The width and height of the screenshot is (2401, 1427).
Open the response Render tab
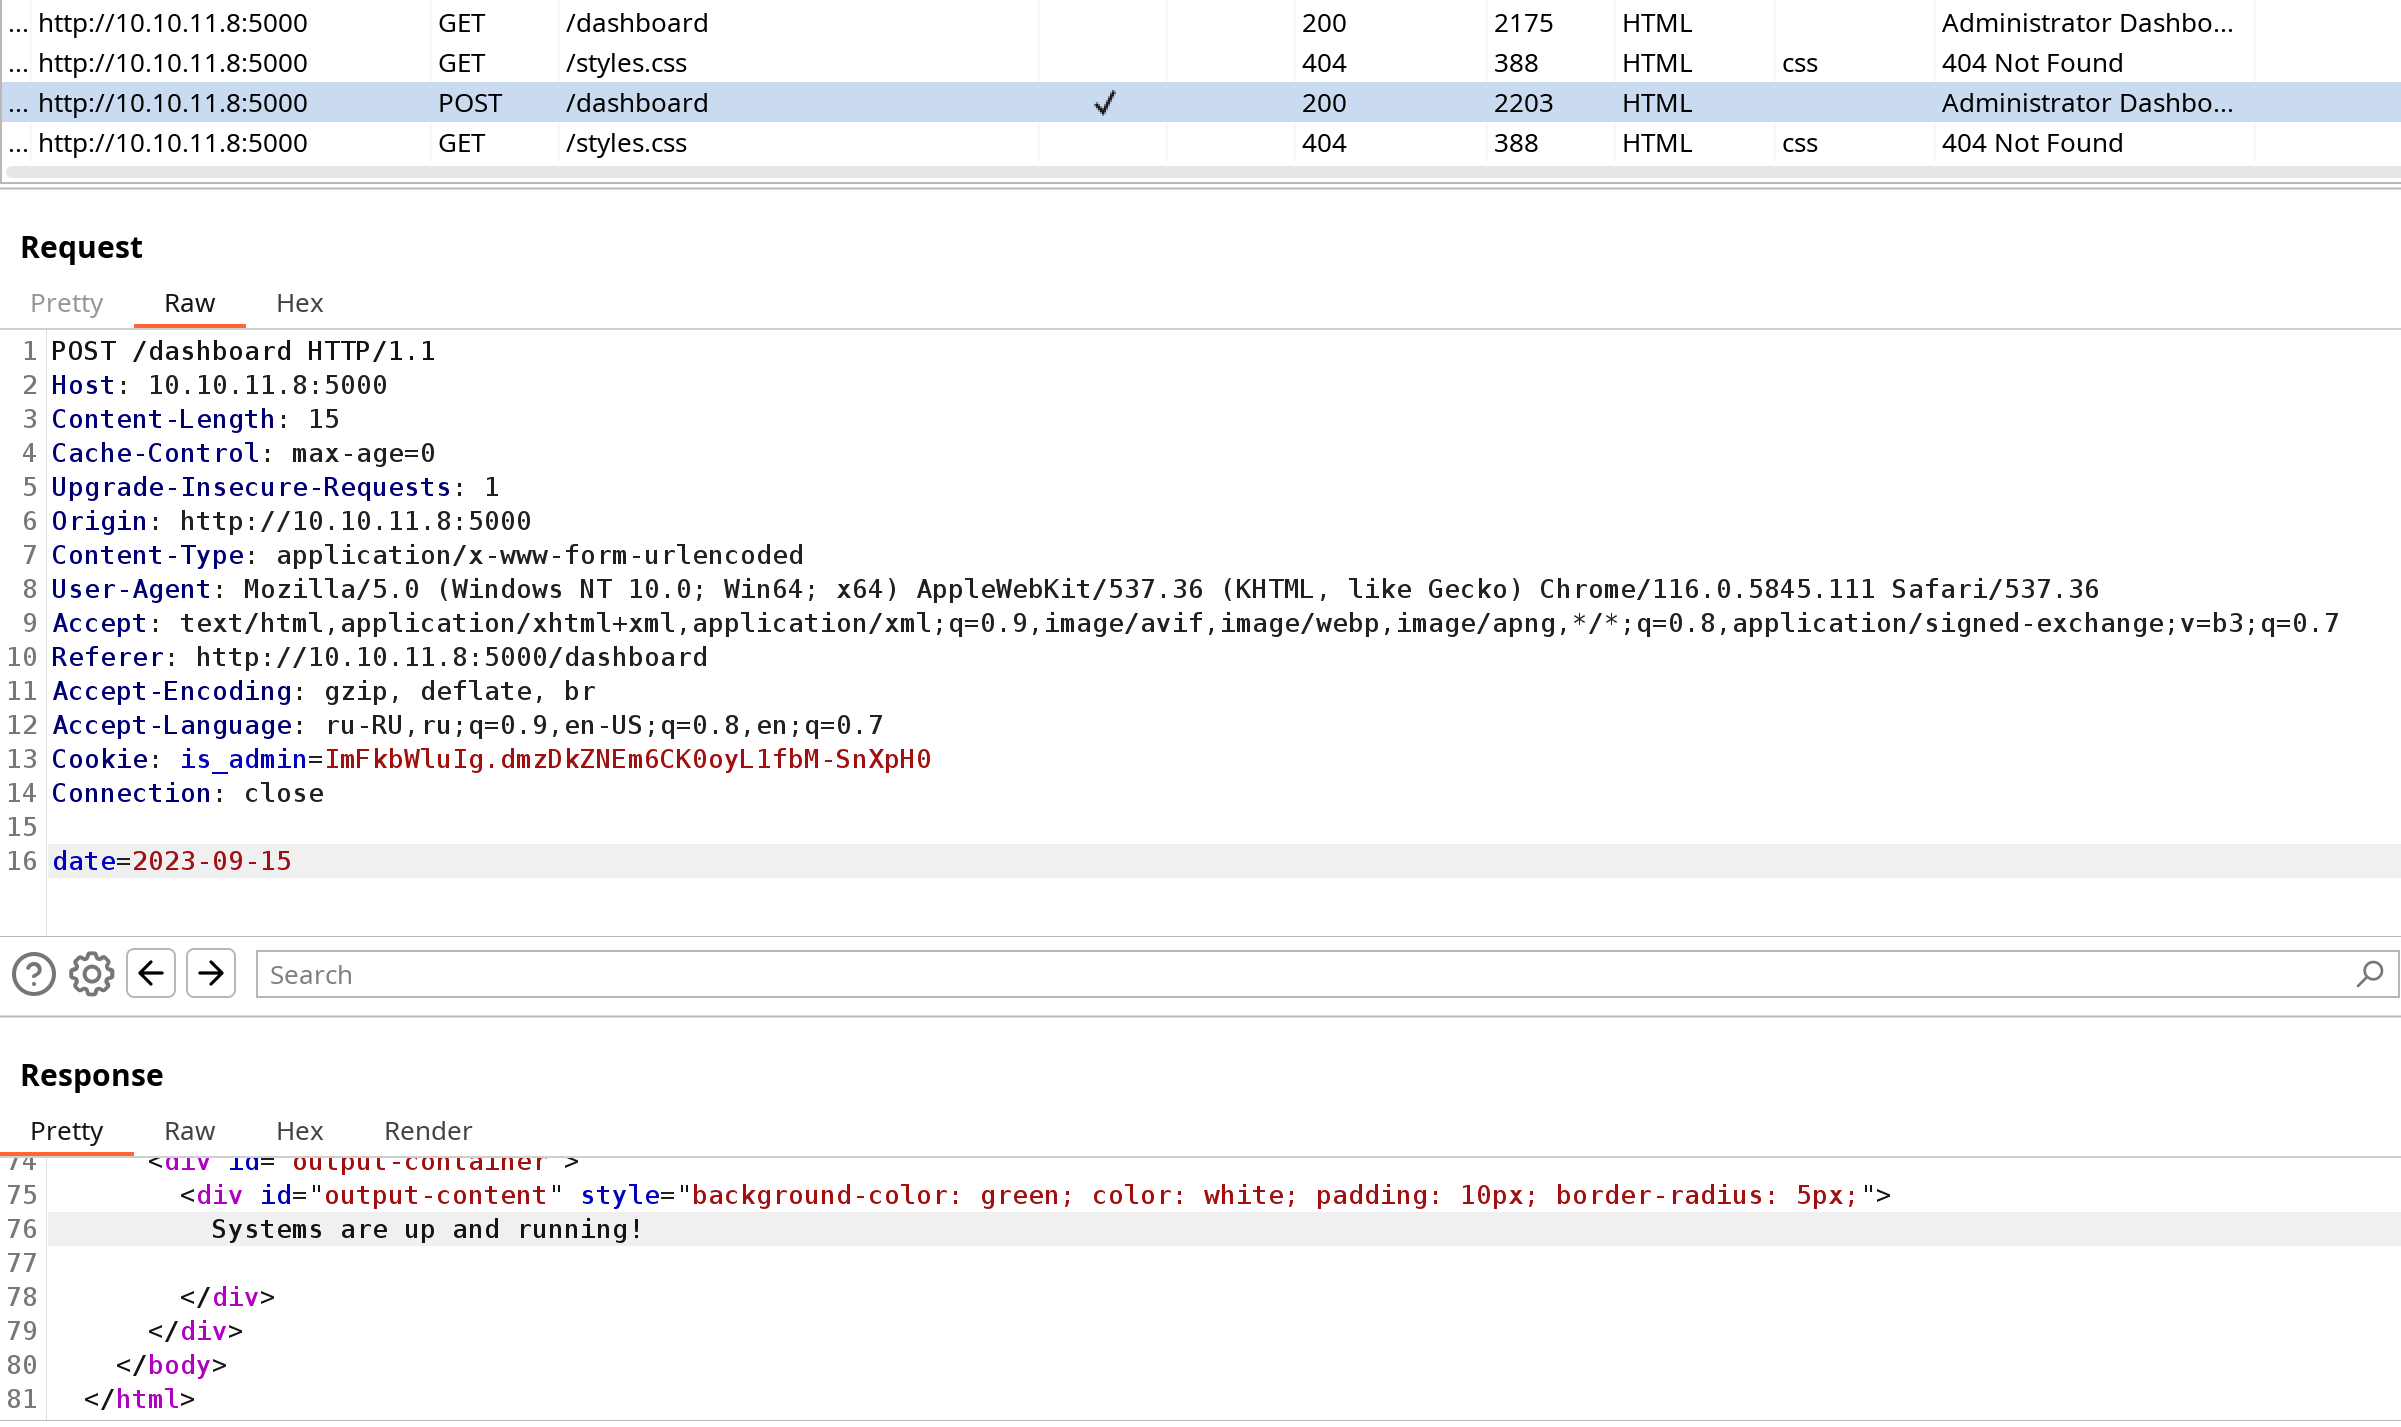[x=428, y=1131]
